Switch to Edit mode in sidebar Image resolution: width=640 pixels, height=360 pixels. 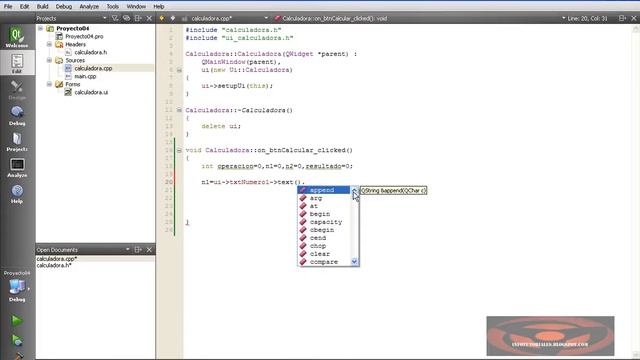click(17, 63)
